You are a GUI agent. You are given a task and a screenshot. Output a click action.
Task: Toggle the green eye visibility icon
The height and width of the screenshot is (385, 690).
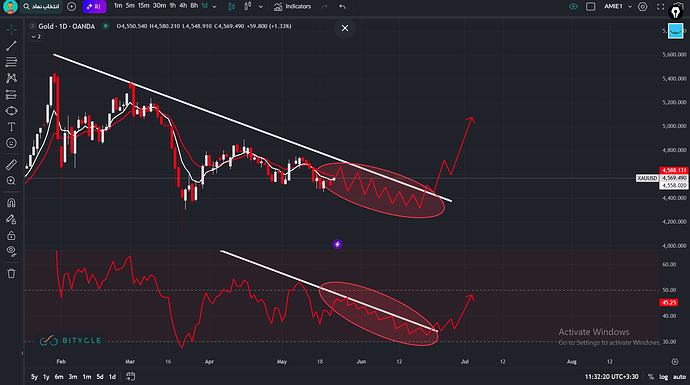573,7
